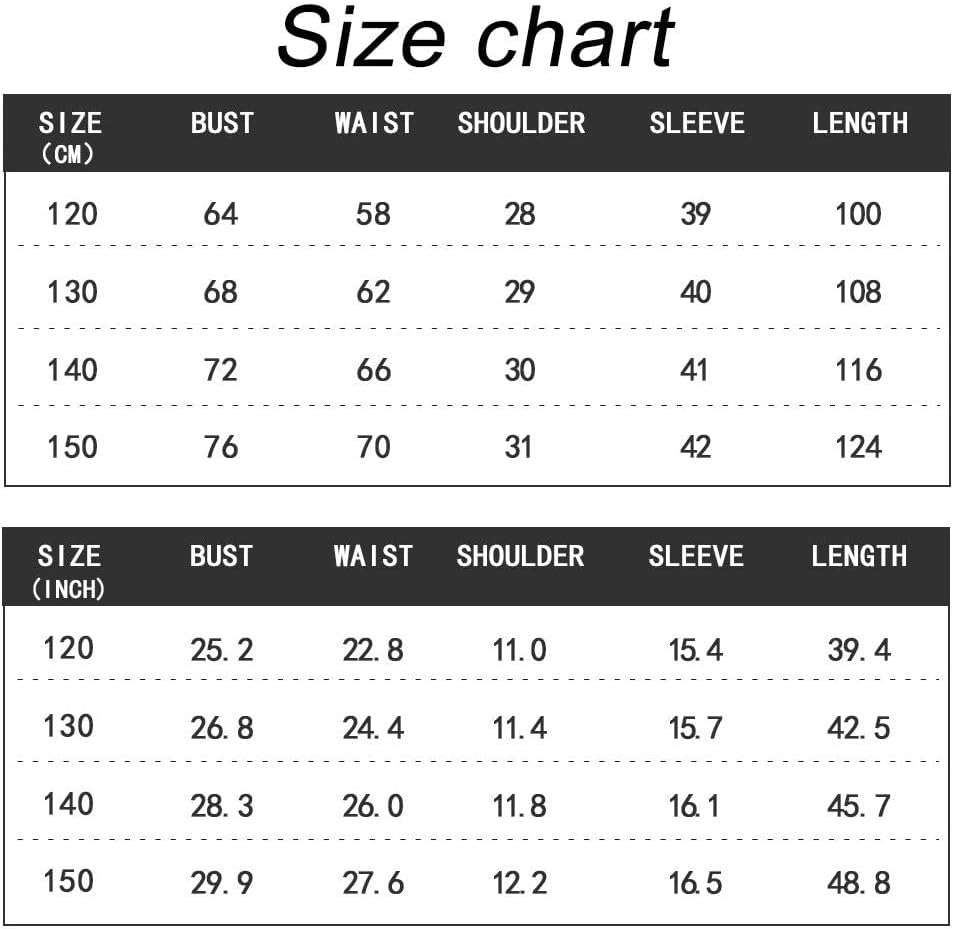Click shoulder value 12.2

[519, 883]
